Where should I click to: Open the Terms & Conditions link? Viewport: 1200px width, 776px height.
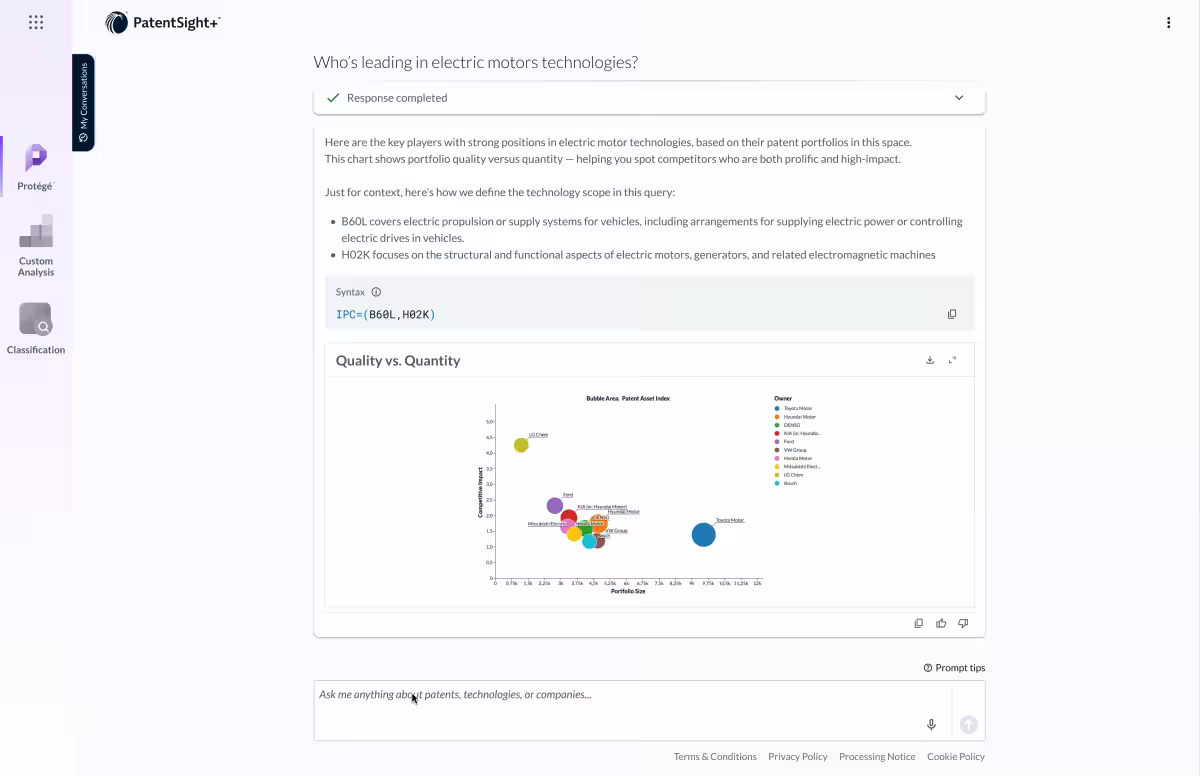click(714, 757)
